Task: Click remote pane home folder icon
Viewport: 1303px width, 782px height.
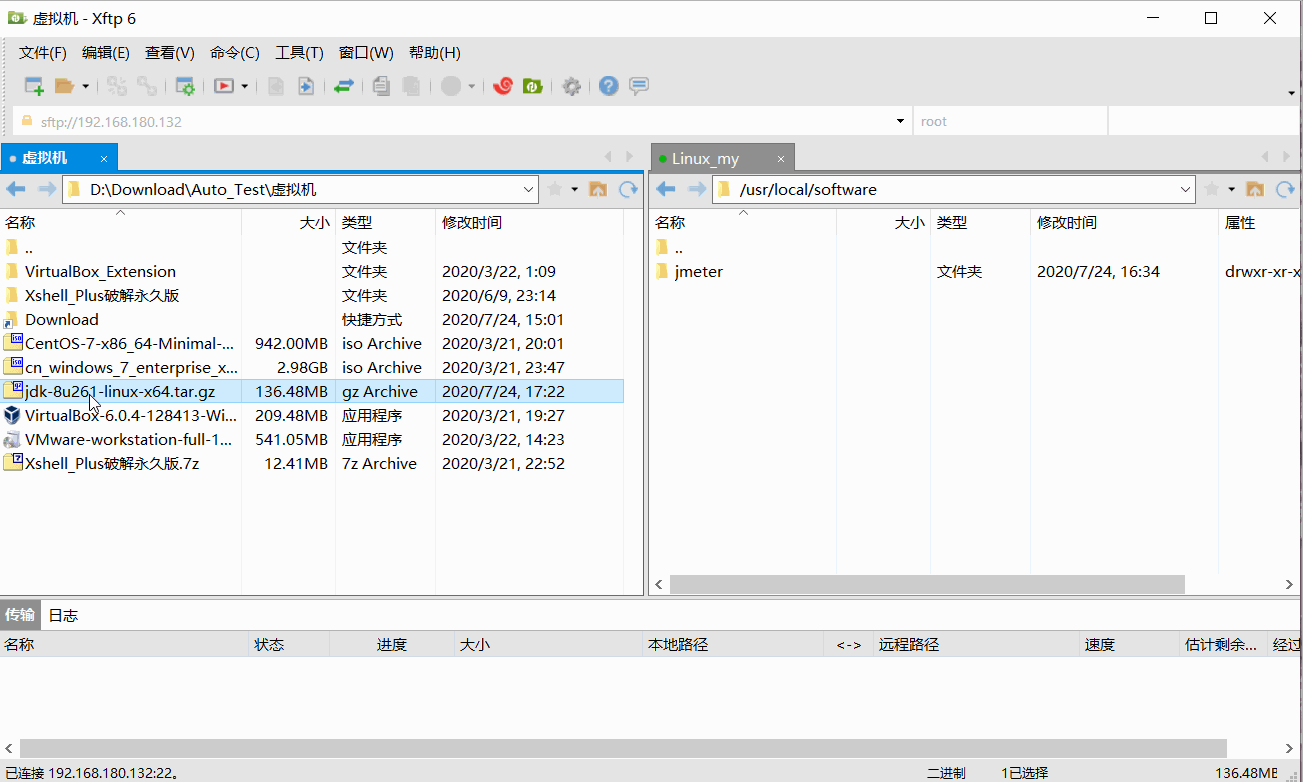Action: pyautogui.click(x=1254, y=189)
